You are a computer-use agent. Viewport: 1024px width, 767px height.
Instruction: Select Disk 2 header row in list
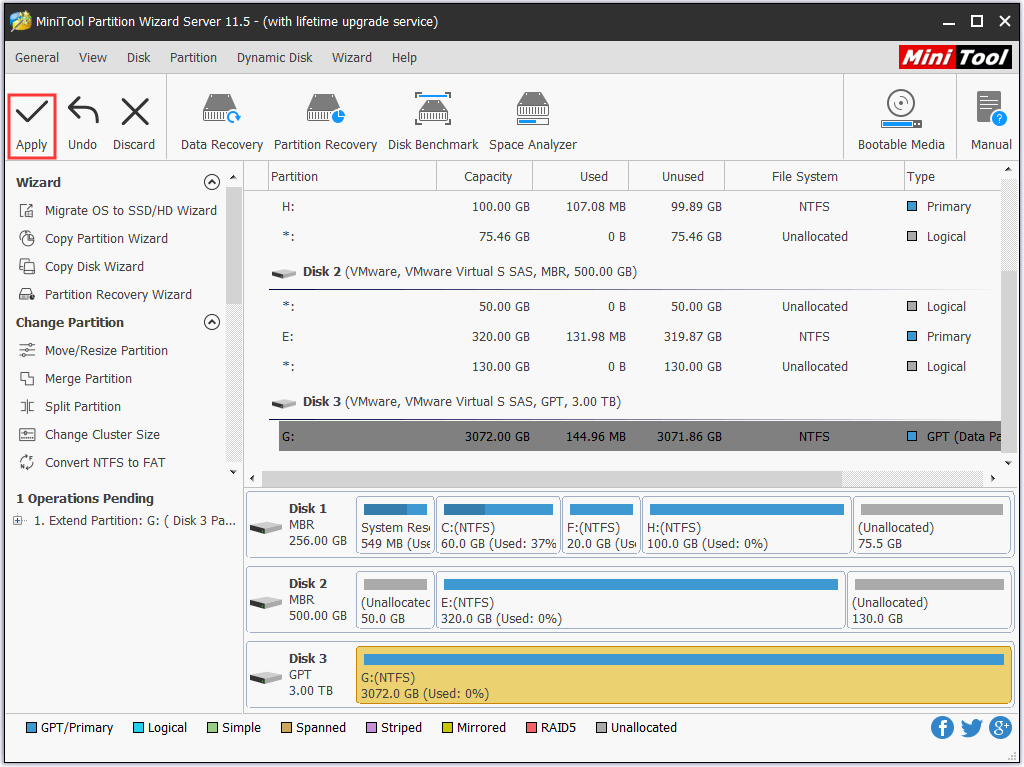635,272
